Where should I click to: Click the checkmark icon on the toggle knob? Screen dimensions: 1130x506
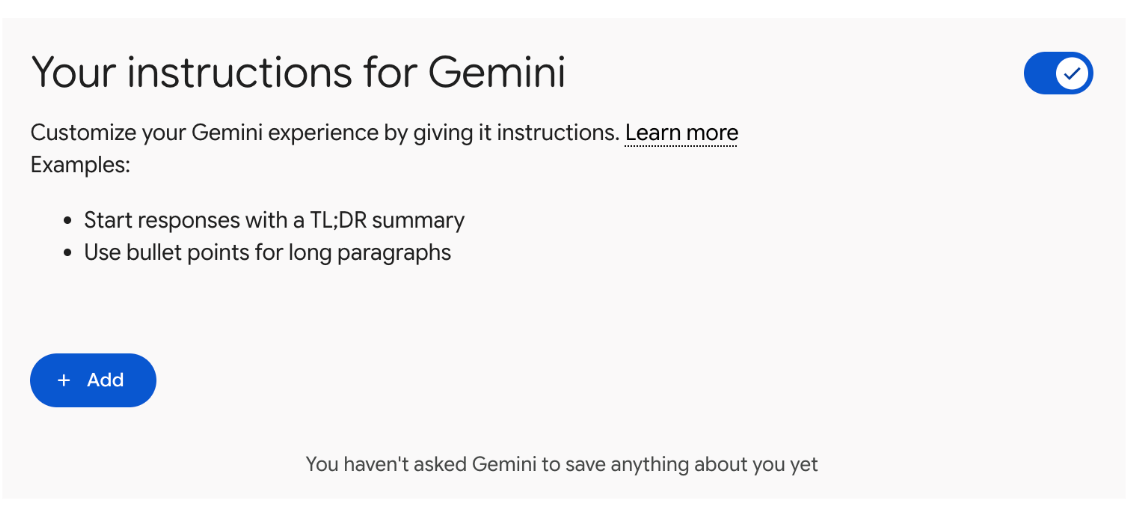click(x=1072, y=74)
